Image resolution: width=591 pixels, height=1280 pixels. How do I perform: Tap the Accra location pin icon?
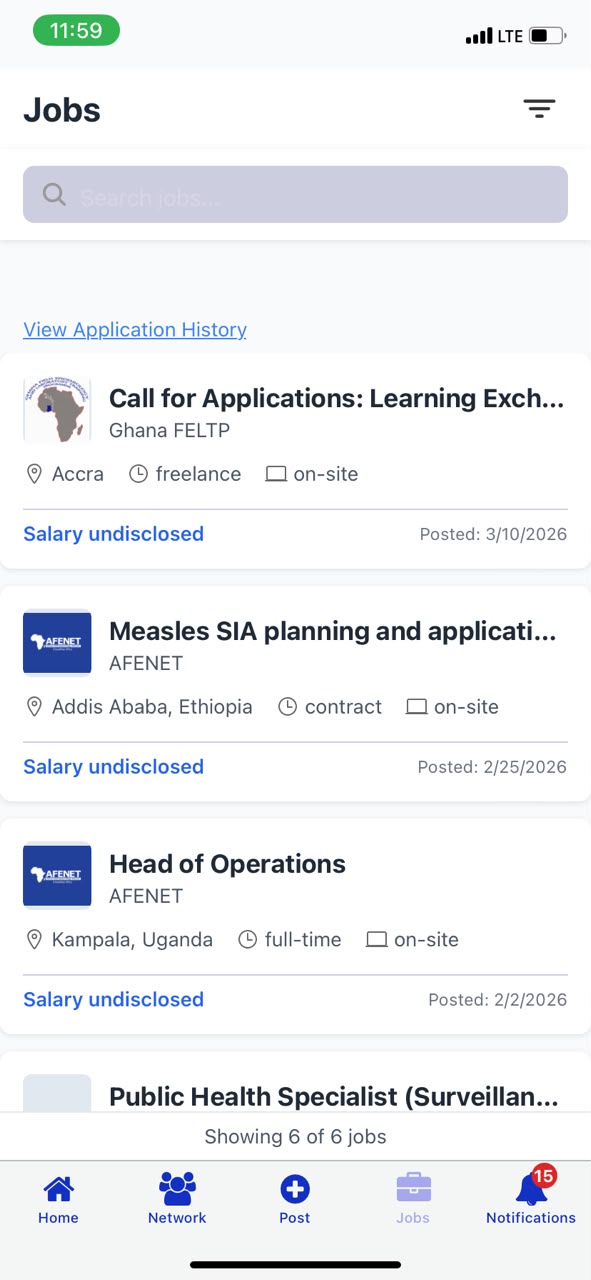tap(34, 474)
